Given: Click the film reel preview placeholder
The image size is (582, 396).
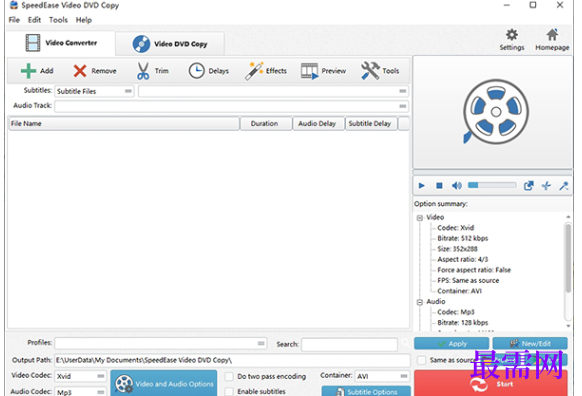Looking at the screenshot, I should tap(496, 111).
